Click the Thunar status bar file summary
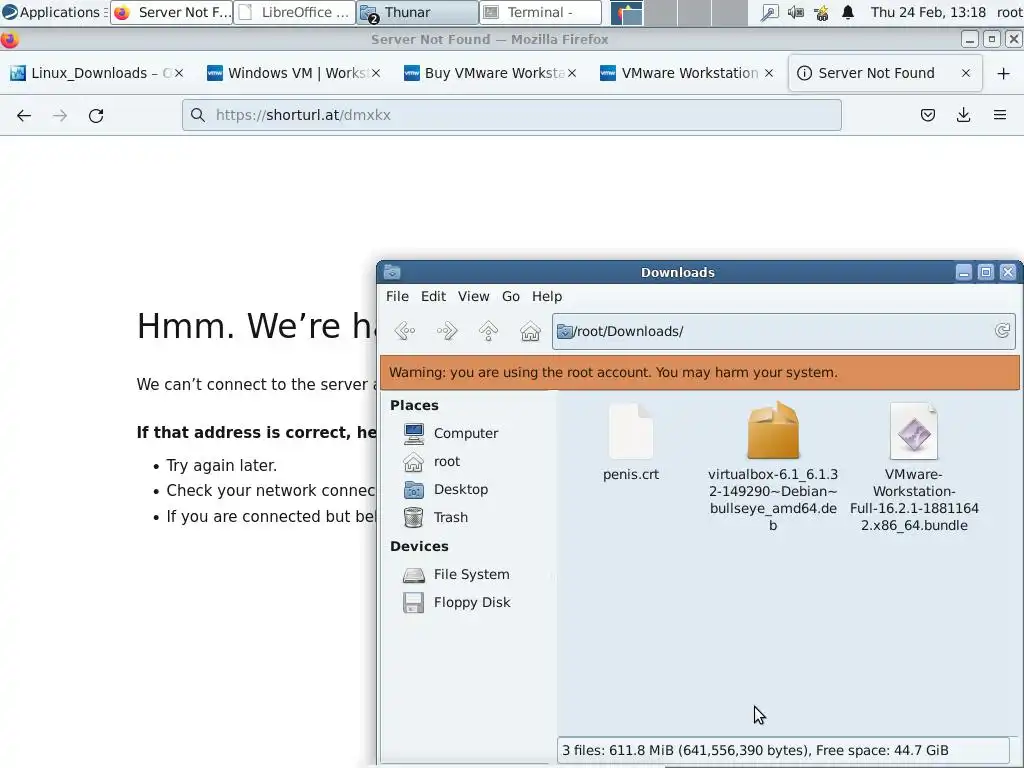Viewport: 1024px width, 768px height. click(783, 750)
